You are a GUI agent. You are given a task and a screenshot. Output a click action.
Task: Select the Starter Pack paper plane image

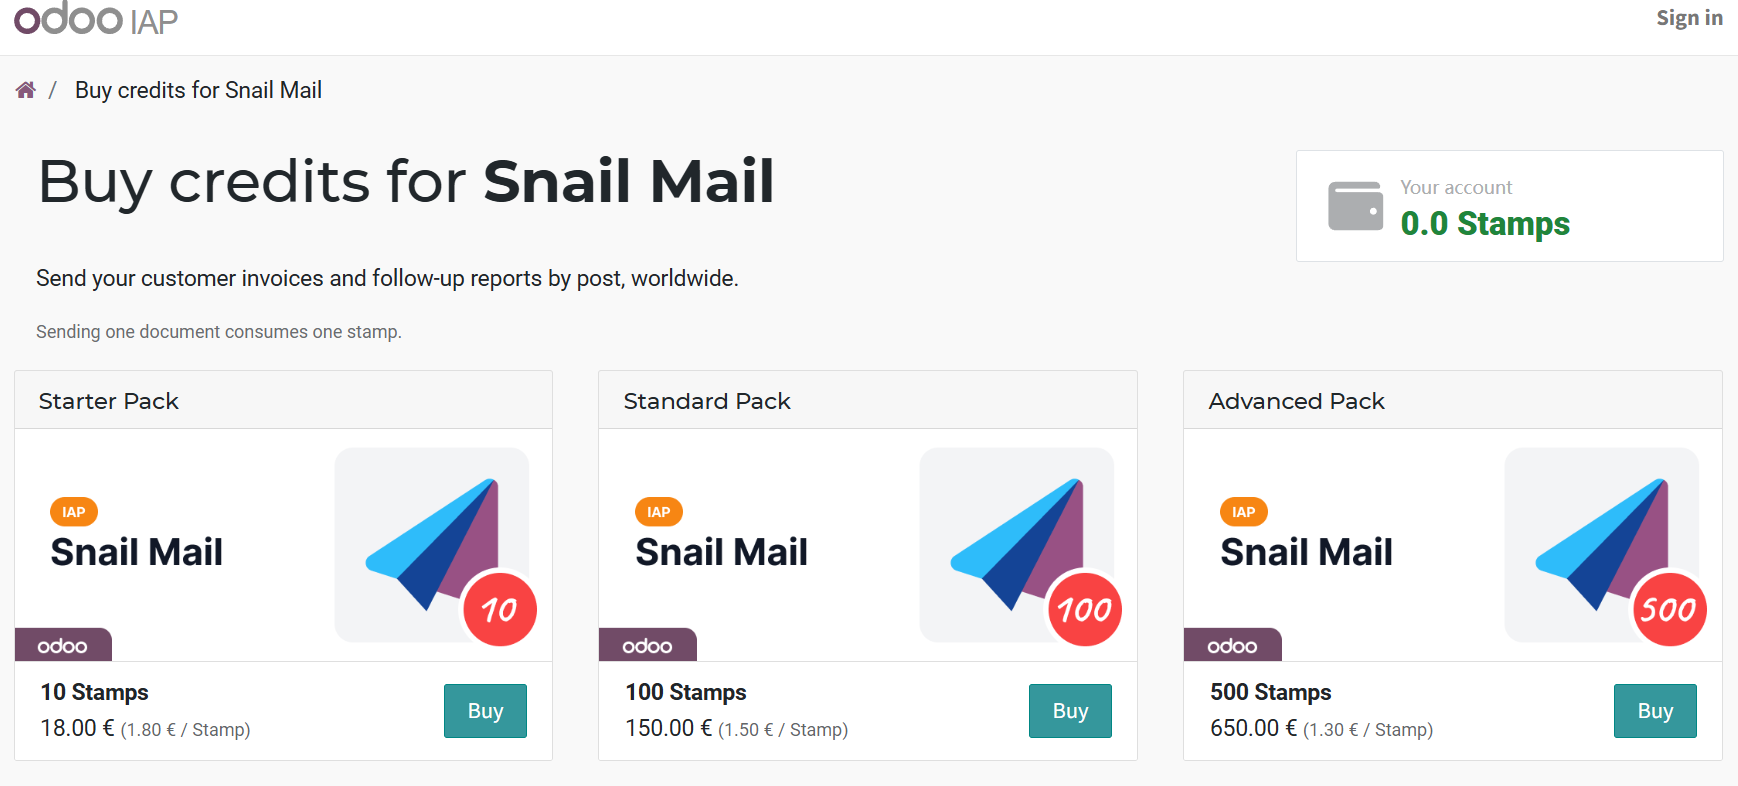pos(432,544)
